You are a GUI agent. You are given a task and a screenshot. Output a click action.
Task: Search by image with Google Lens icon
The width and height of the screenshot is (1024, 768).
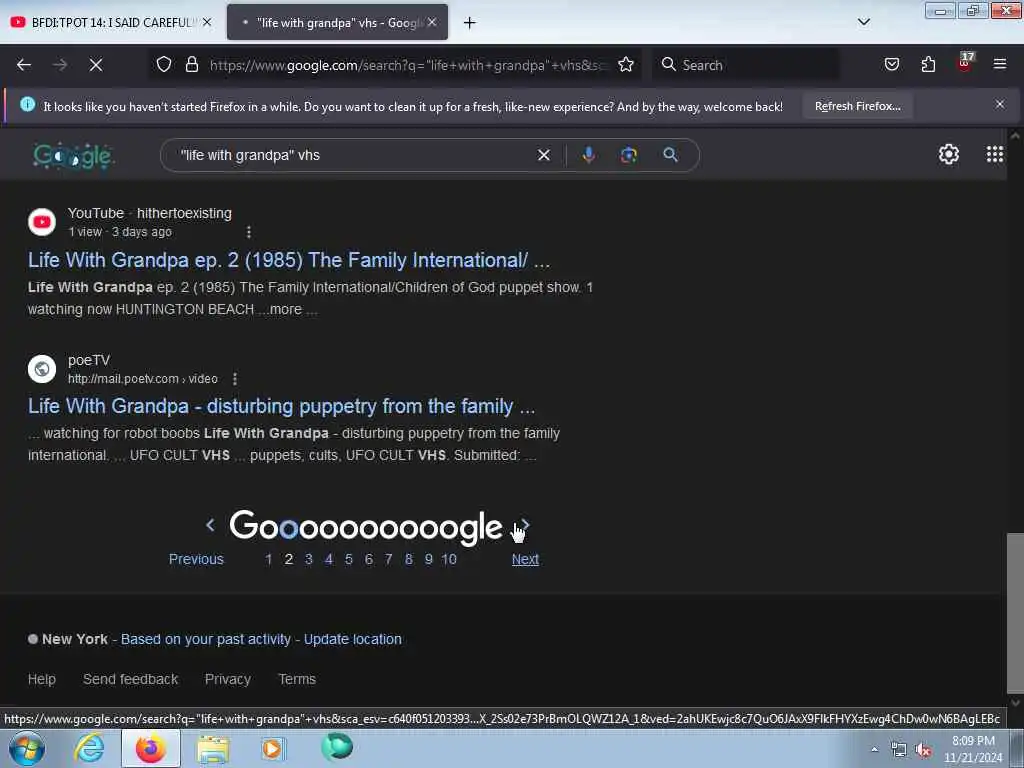coord(628,155)
